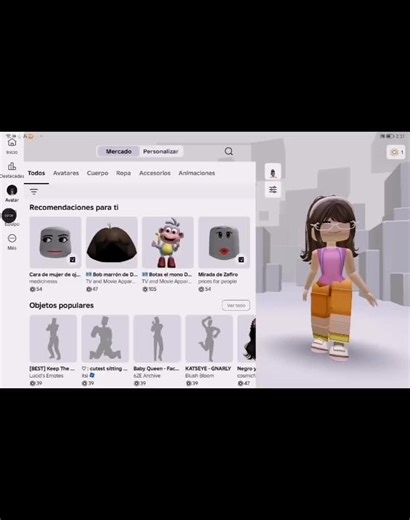Viewport: 410px width, 520px height.
Task: Open the partially visible Negro hair thumbnail
Action: (247, 338)
